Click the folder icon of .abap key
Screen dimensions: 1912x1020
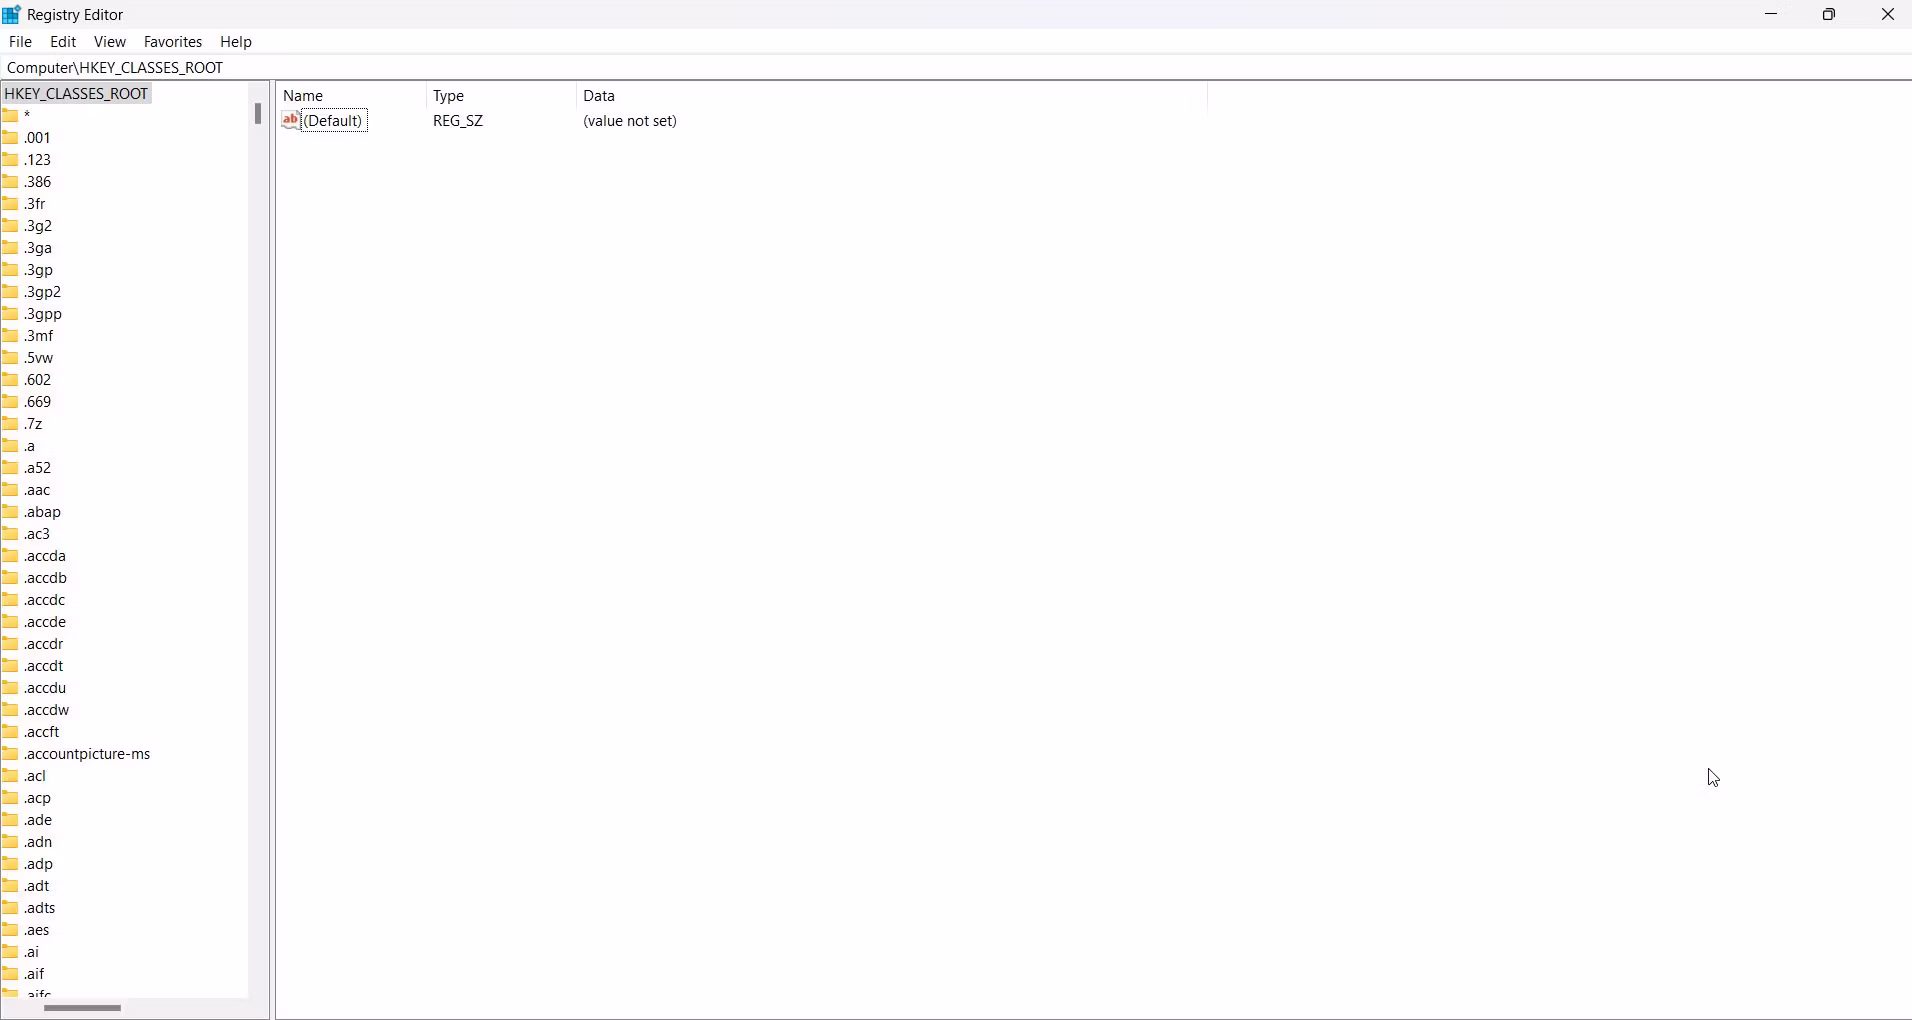[x=11, y=512]
